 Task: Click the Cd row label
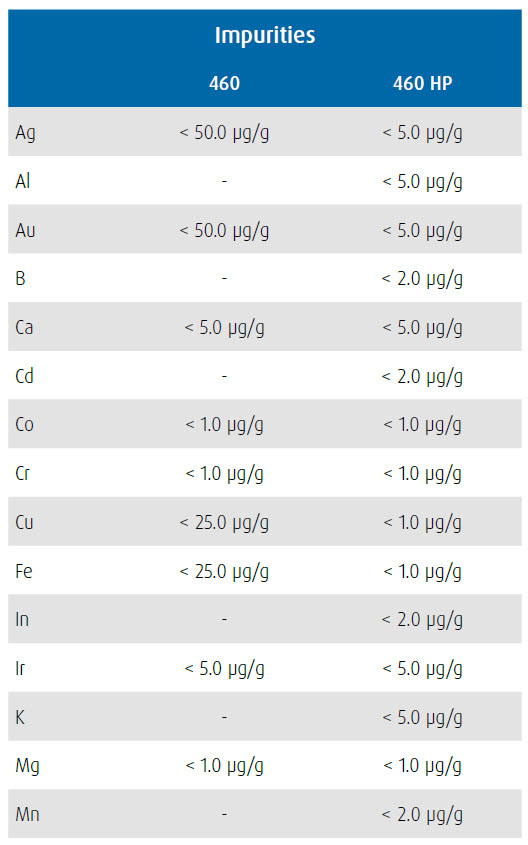pyautogui.click(x=24, y=376)
